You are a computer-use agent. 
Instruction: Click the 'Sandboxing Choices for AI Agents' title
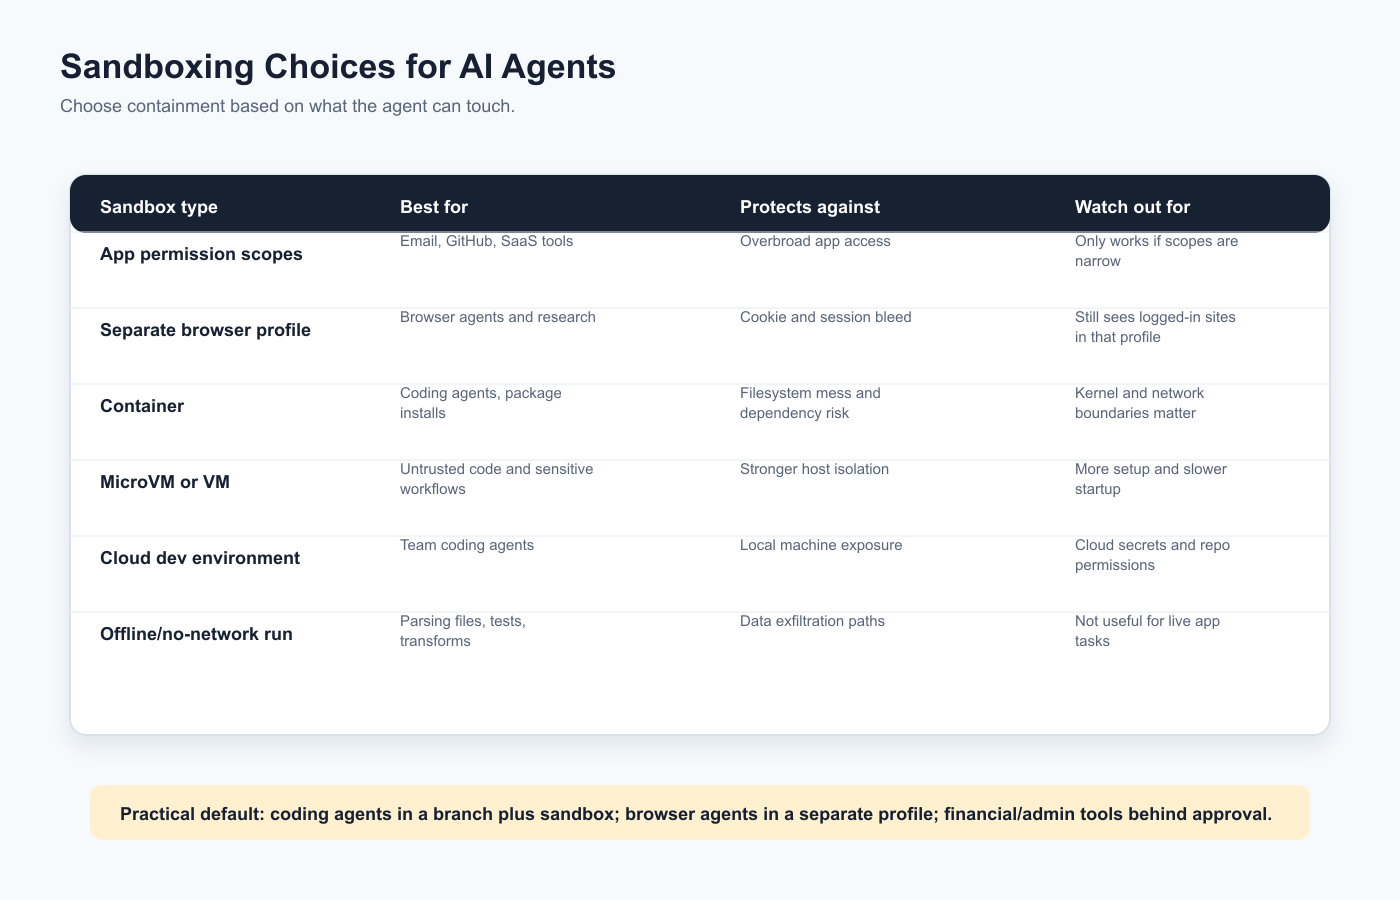coord(338,66)
